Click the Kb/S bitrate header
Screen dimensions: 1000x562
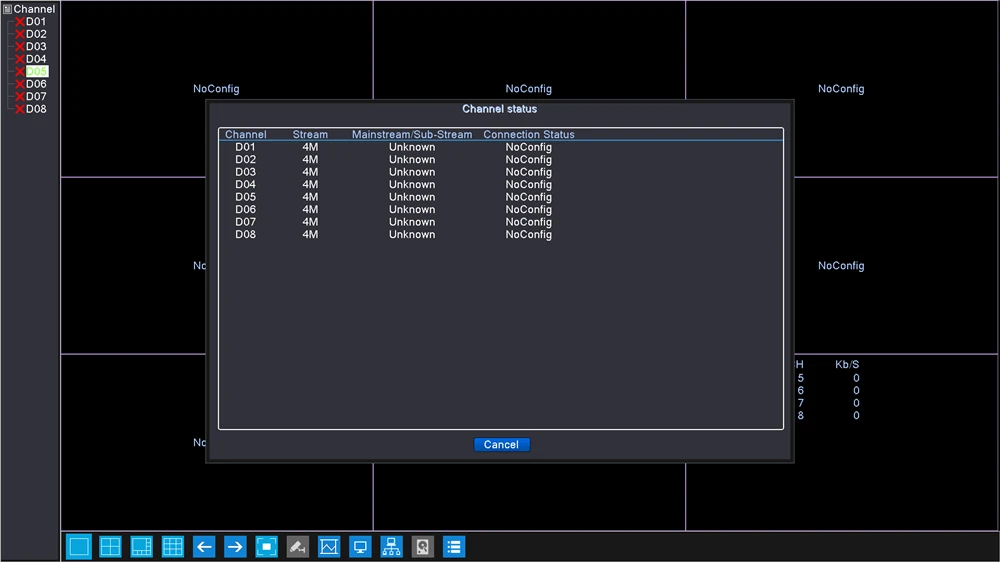coord(847,364)
